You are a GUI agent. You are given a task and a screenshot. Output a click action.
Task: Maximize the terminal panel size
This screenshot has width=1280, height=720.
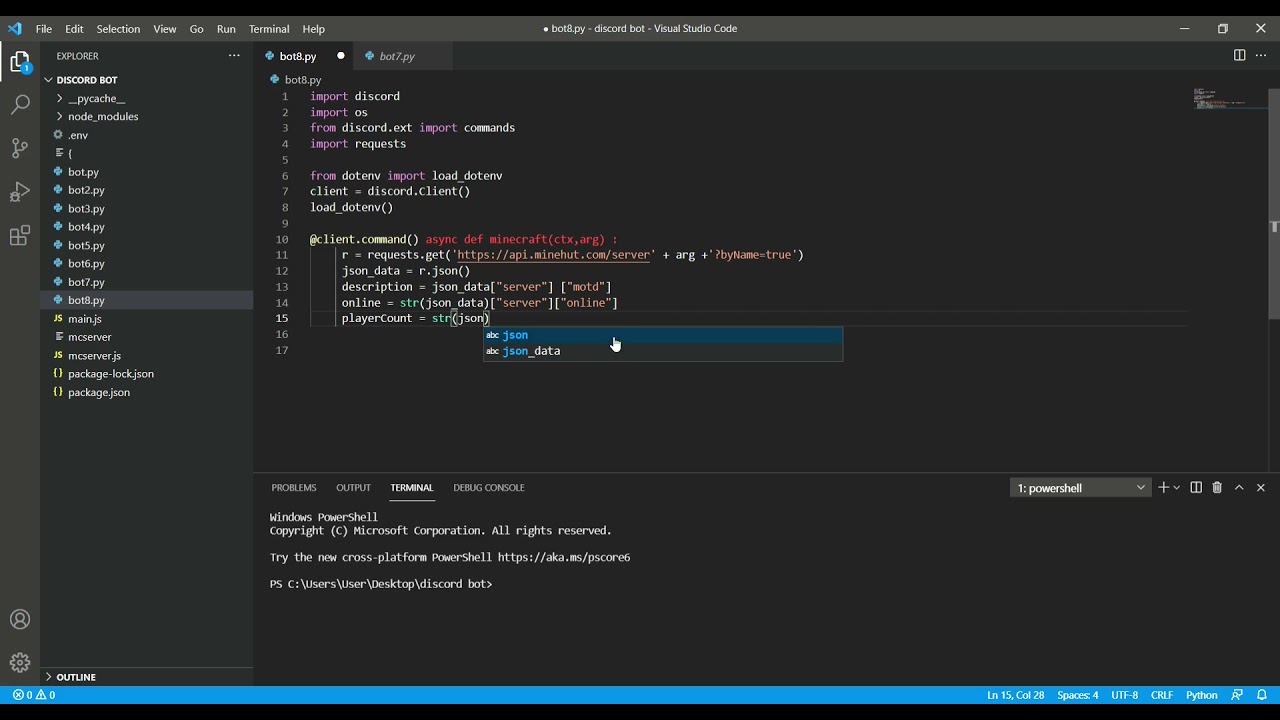1239,488
